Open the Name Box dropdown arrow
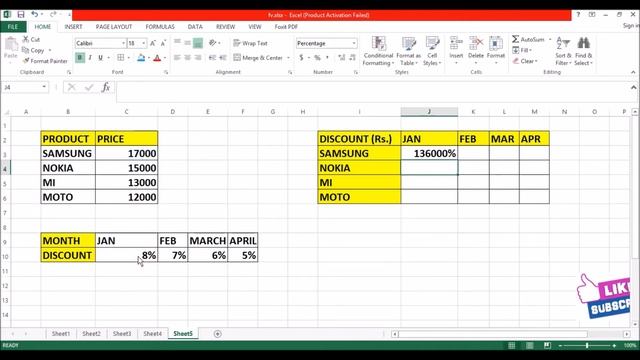This screenshot has height=360, width=640. coord(44,87)
